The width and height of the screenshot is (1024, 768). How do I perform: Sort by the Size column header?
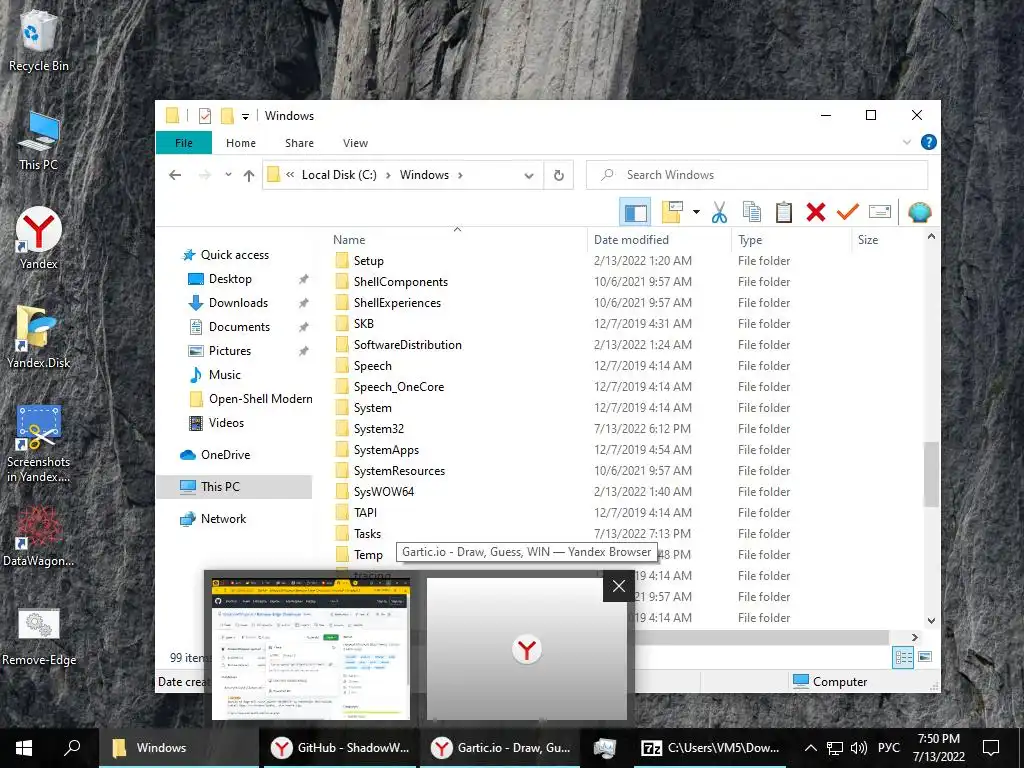tap(888, 240)
